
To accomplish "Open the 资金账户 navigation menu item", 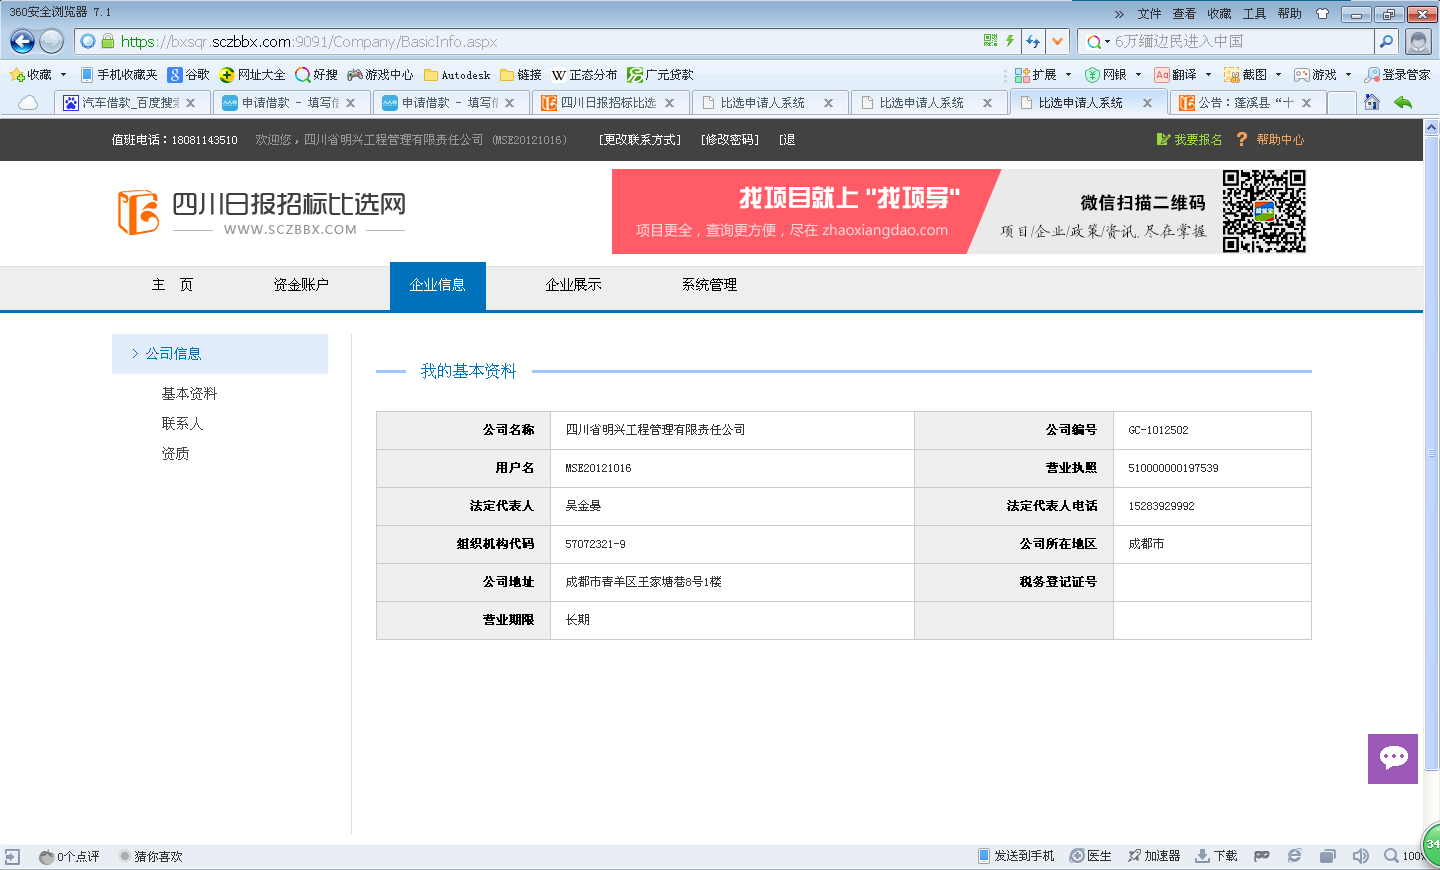I will point(301,285).
